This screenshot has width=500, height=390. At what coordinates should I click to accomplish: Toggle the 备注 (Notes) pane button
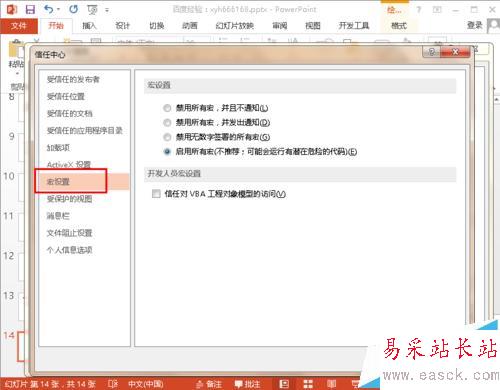pyautogui.click(x=208, y=384)
